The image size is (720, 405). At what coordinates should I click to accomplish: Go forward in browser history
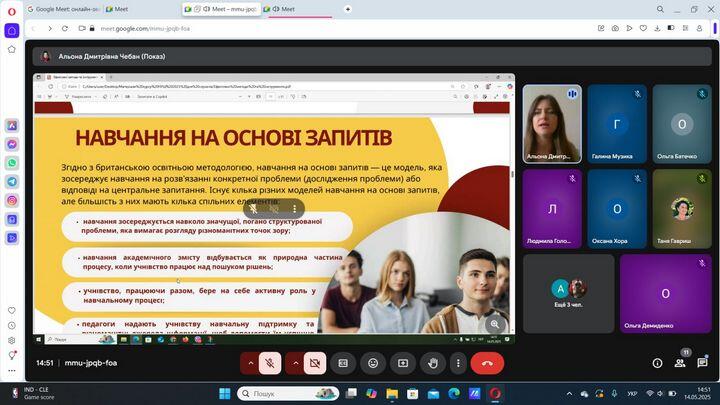(50, 28)
